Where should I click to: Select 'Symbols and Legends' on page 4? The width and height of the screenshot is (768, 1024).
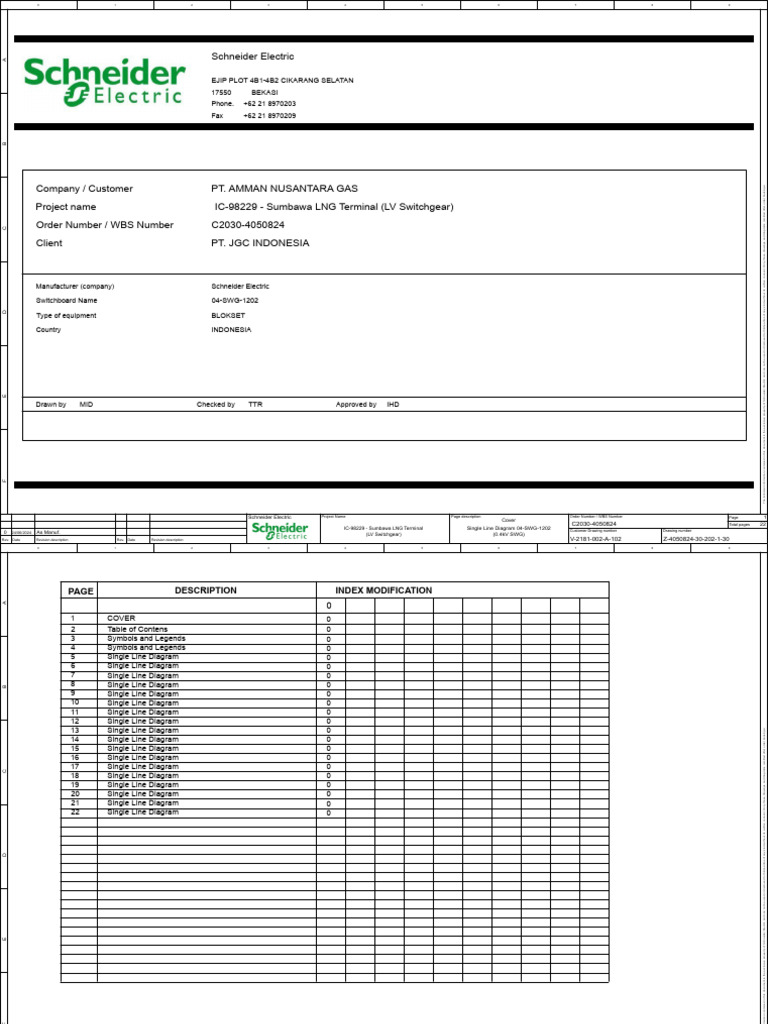[146, 648]
